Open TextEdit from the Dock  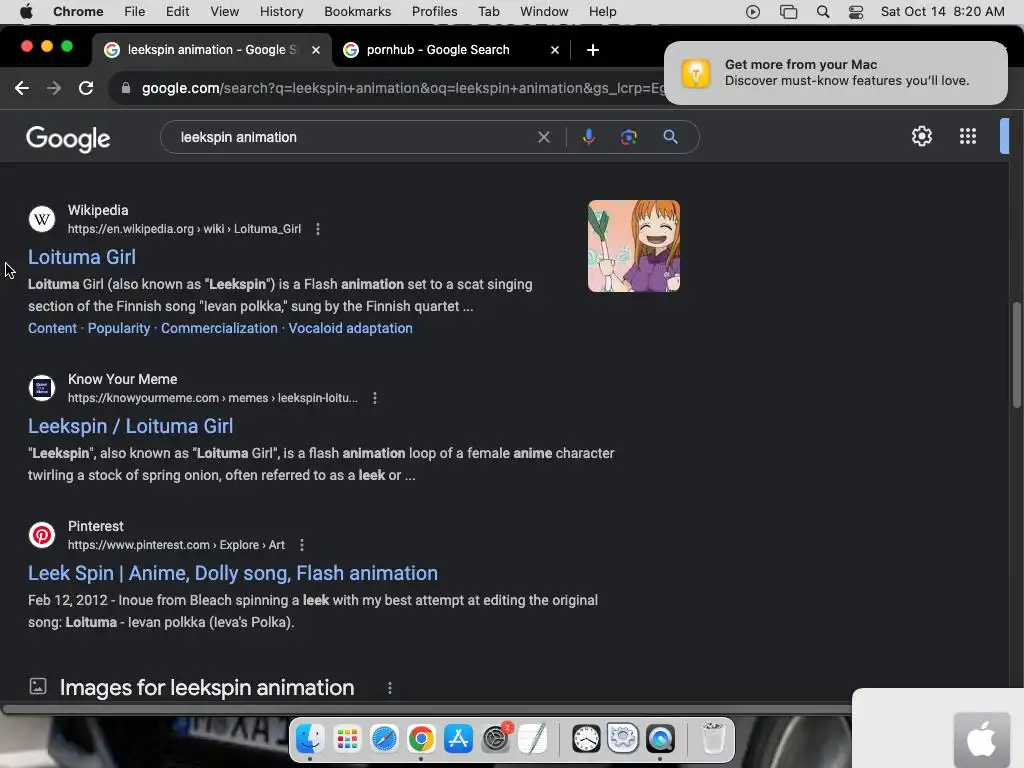[x=533, y=739]
